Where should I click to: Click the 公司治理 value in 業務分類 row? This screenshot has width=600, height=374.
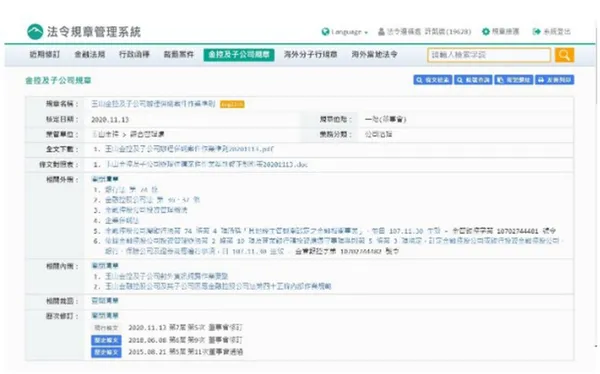tap(378, 134)
